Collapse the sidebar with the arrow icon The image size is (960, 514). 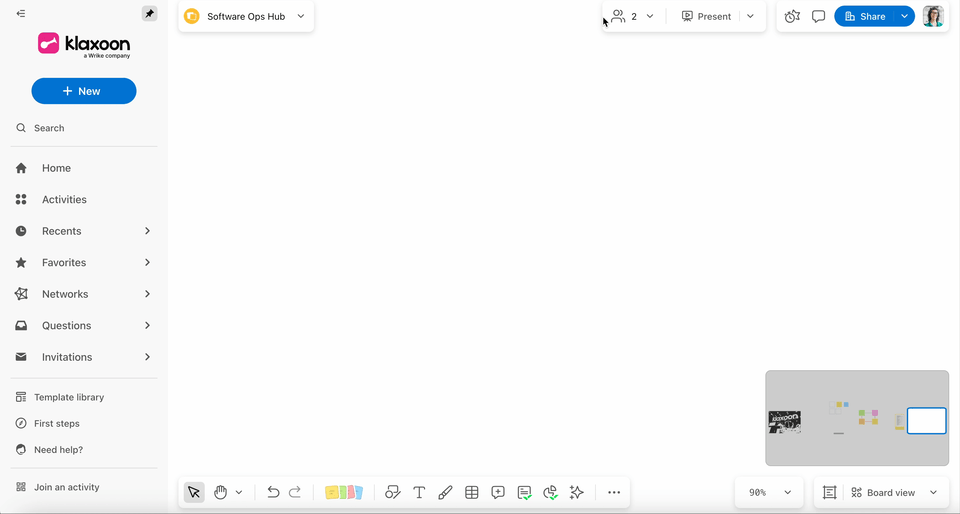[21, 13]
